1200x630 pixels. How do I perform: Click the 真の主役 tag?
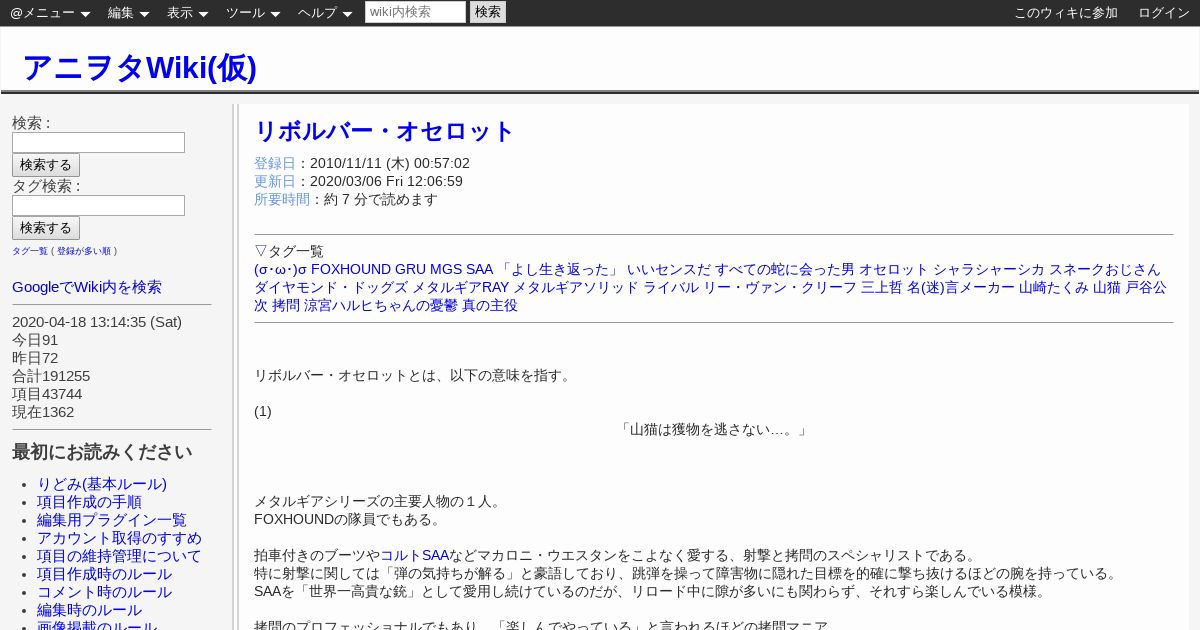click(490, 306)
